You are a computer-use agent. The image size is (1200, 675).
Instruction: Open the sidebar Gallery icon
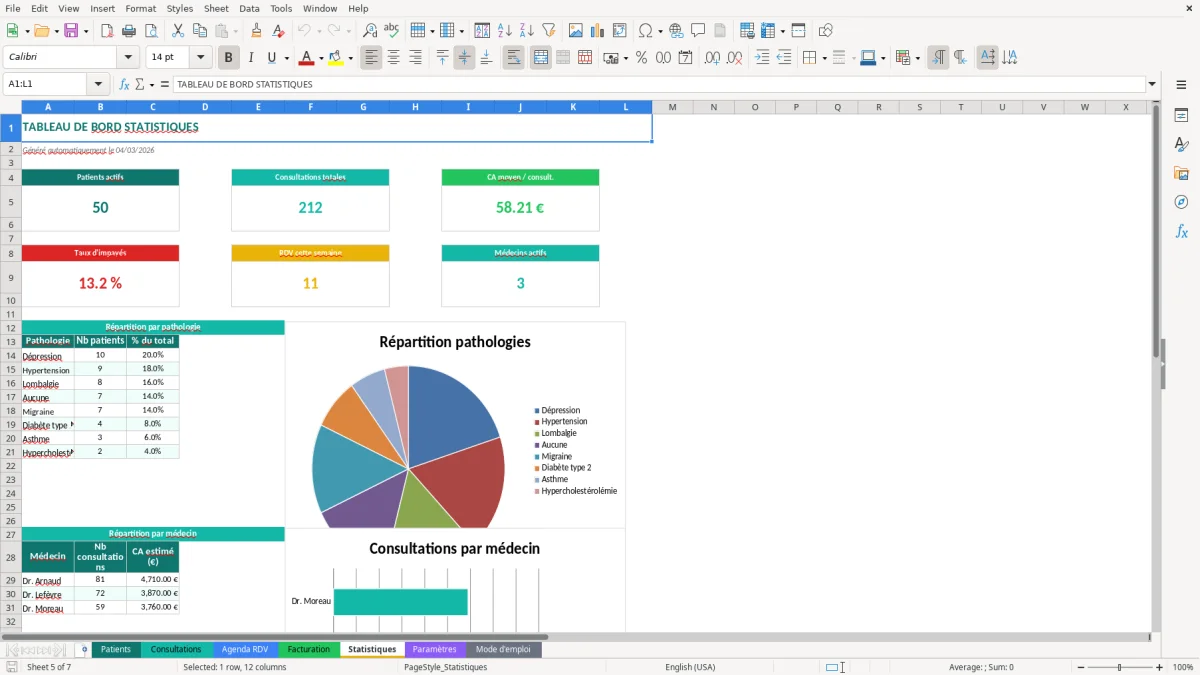(x=1181, y=173)
